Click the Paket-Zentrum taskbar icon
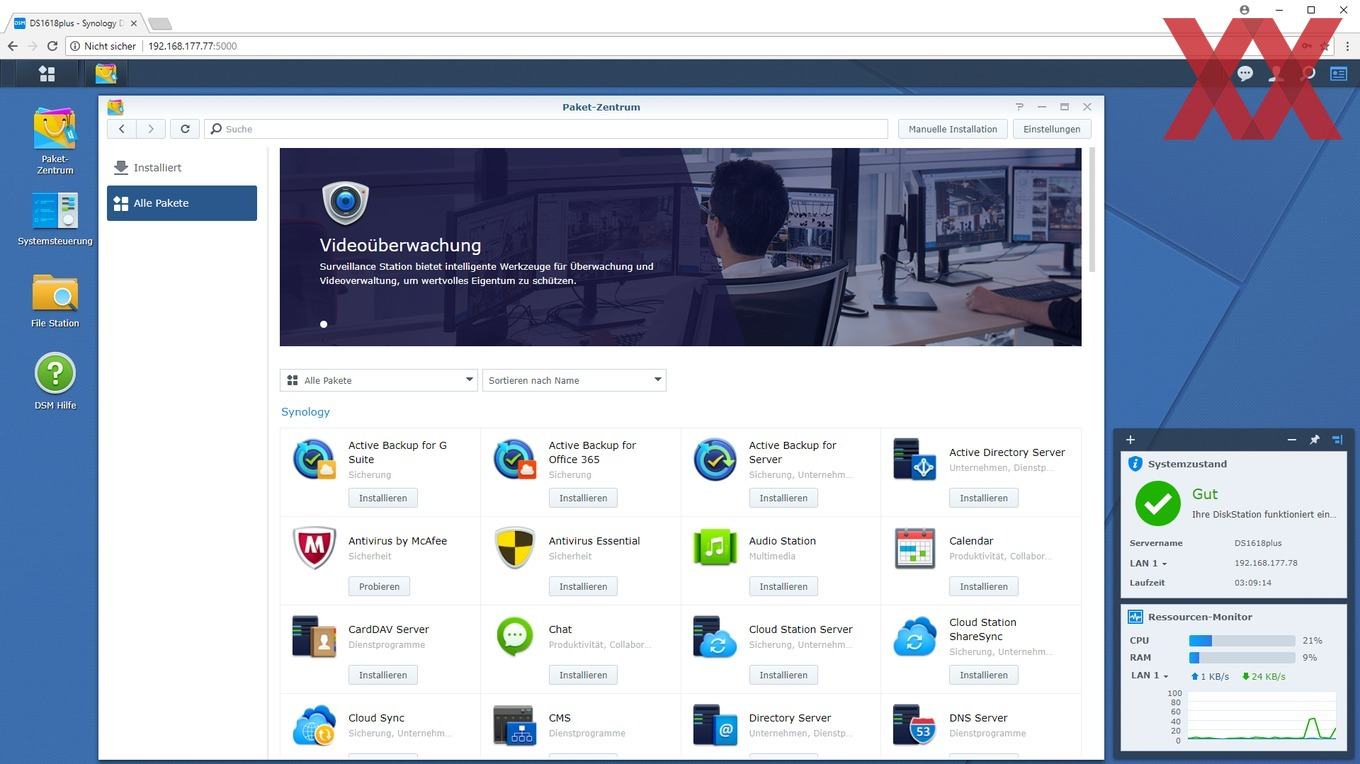 [106, 73]
